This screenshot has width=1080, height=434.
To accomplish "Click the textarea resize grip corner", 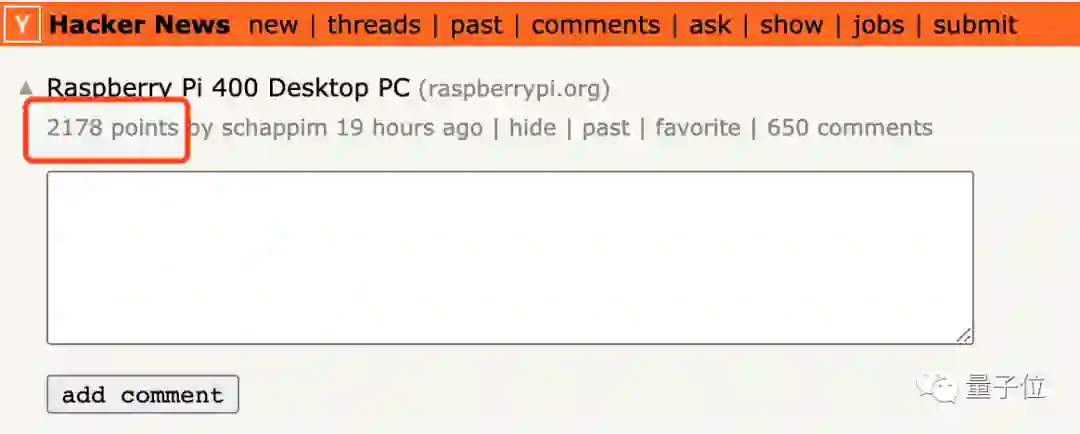I will [964, 335].
